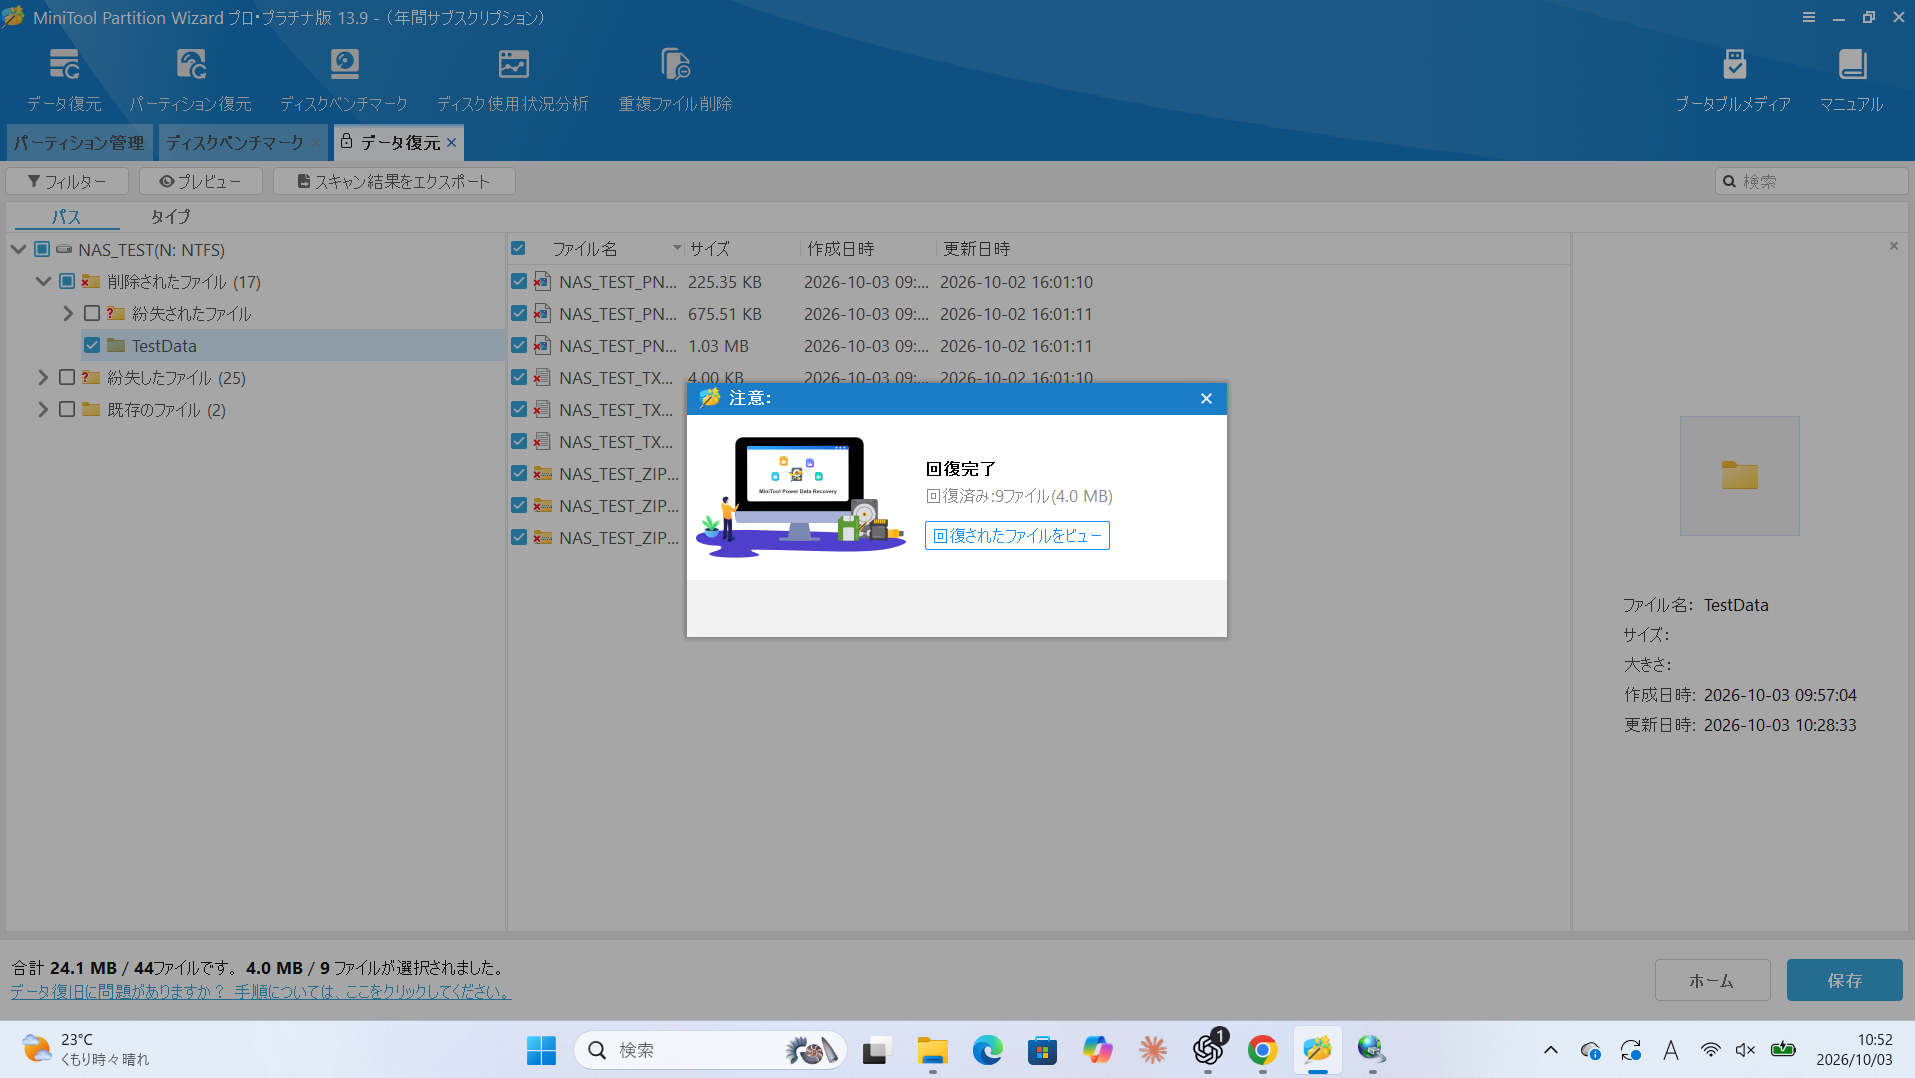Open Copilot from taskbar
This screenshot has width=1915, height=1078.
coord(1097,1050)
